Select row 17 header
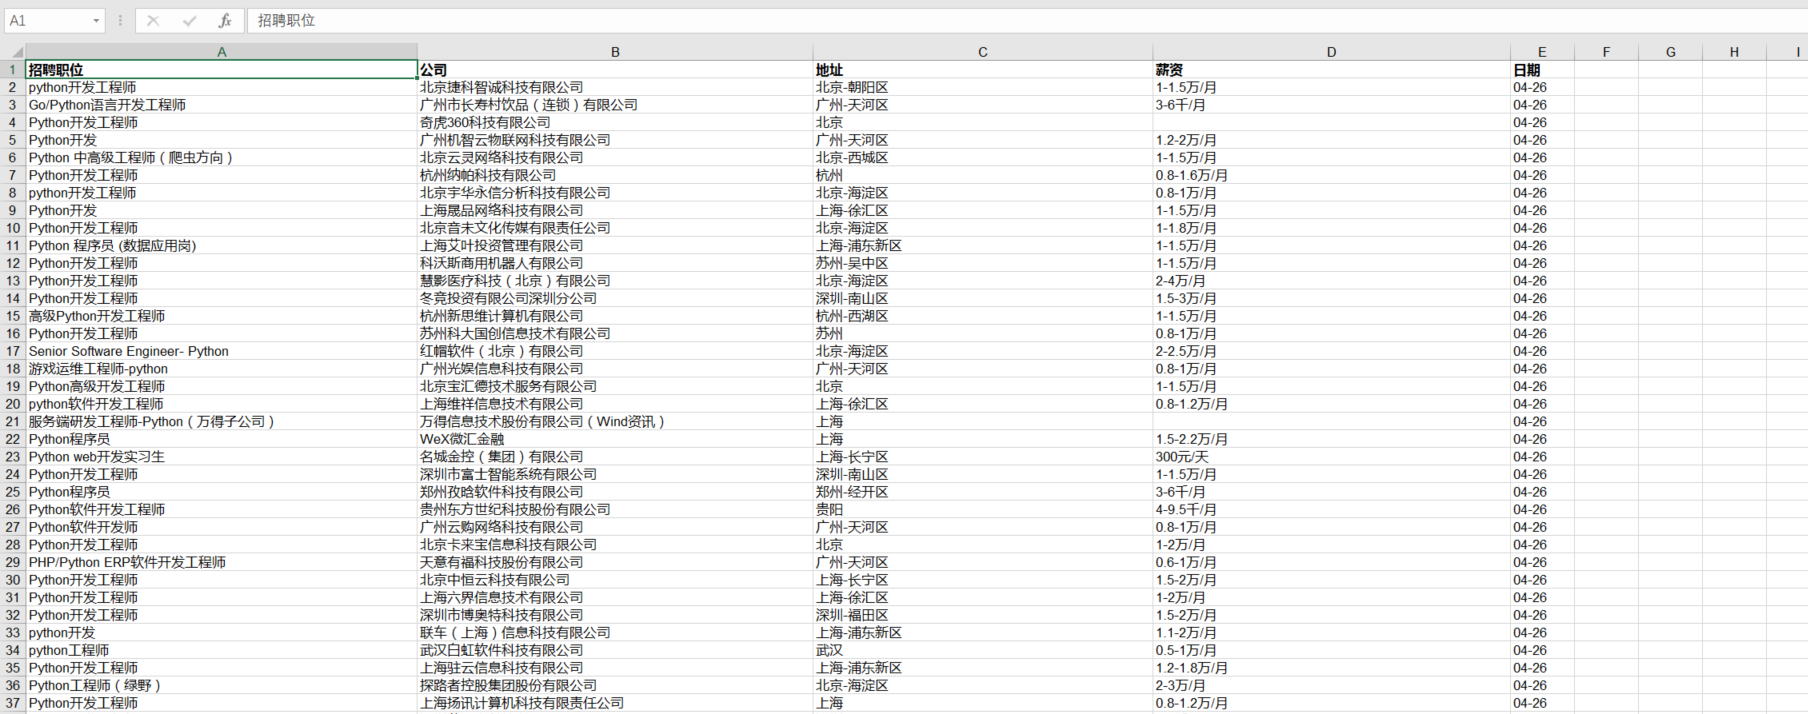The height and width of the screenshot is (714, 1808). pyautogui.click(x=13, y=351)
